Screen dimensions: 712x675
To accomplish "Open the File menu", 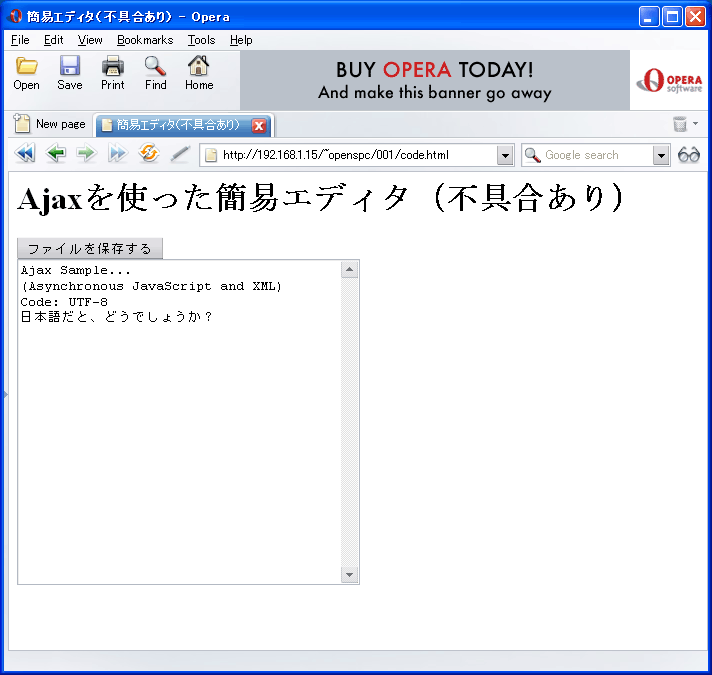I will coord(20,40).
